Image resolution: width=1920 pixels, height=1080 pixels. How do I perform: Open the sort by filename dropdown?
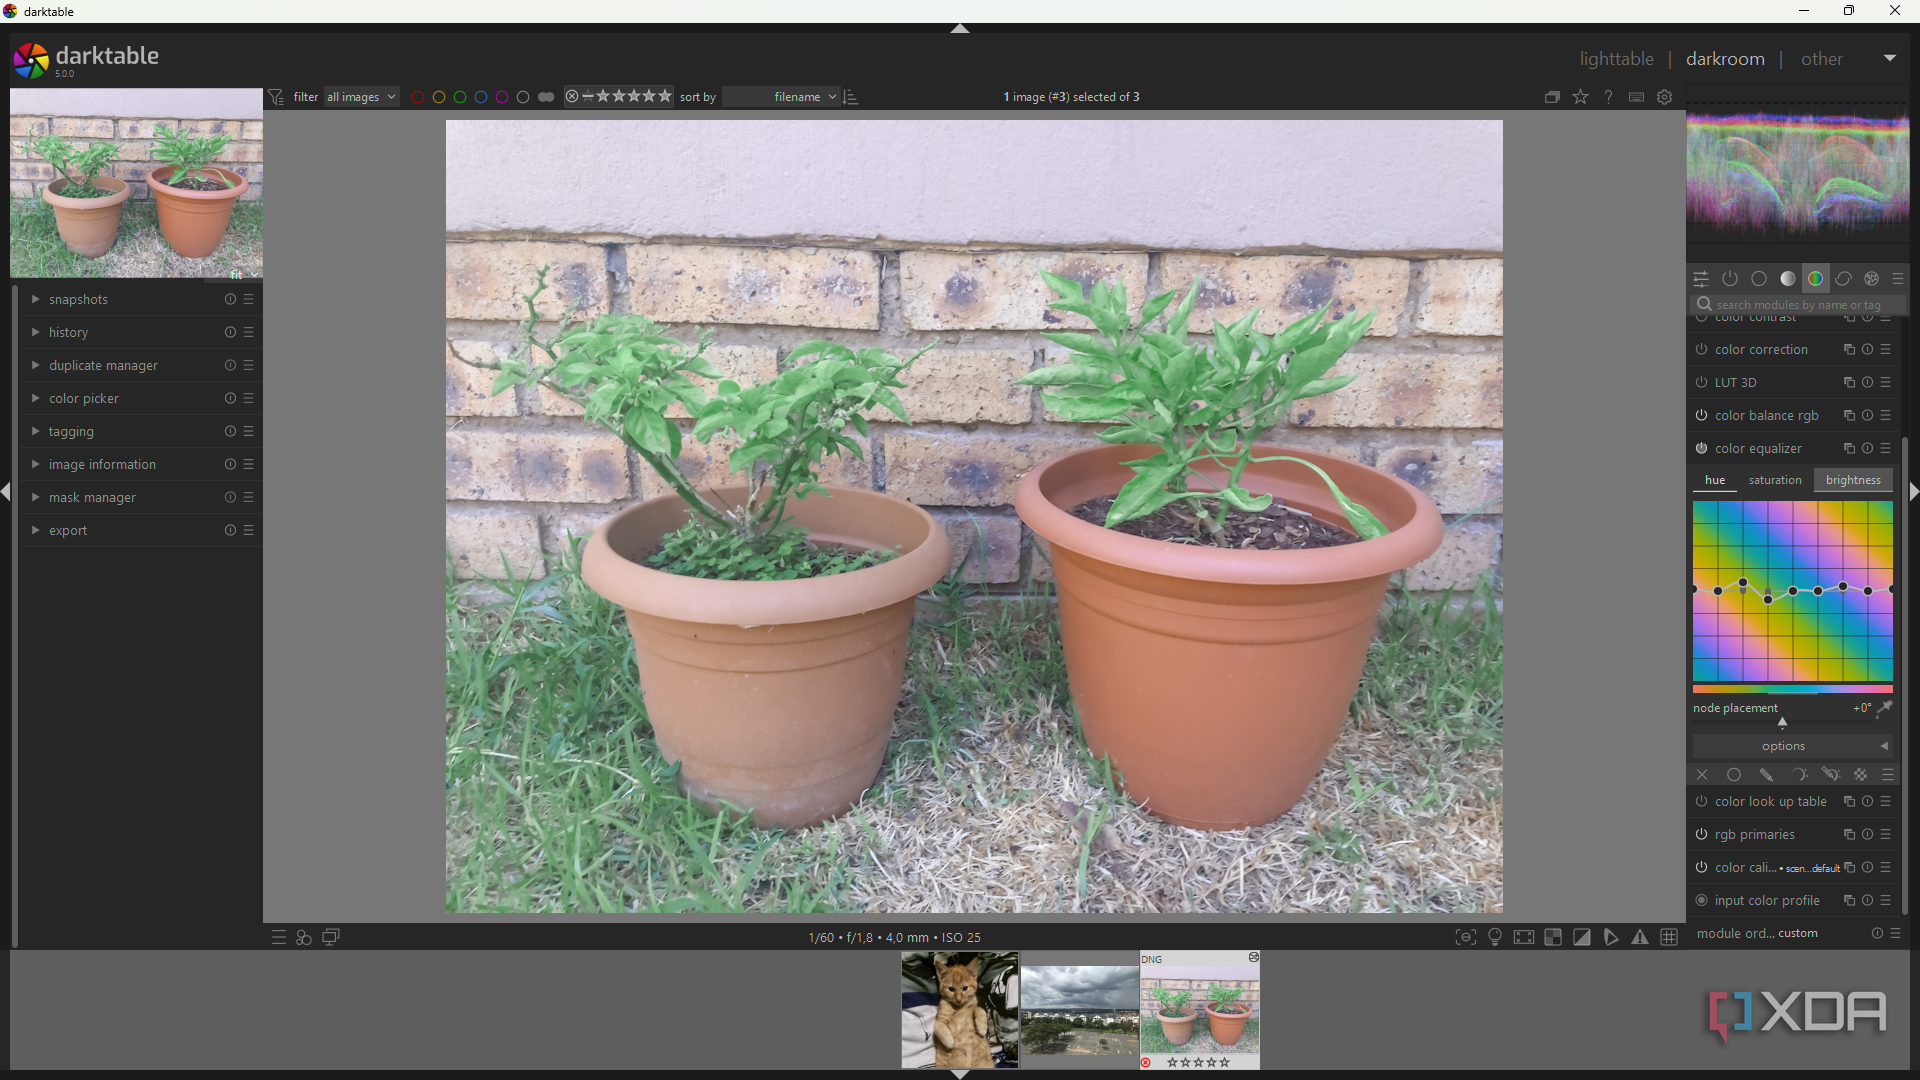point(782,97)
